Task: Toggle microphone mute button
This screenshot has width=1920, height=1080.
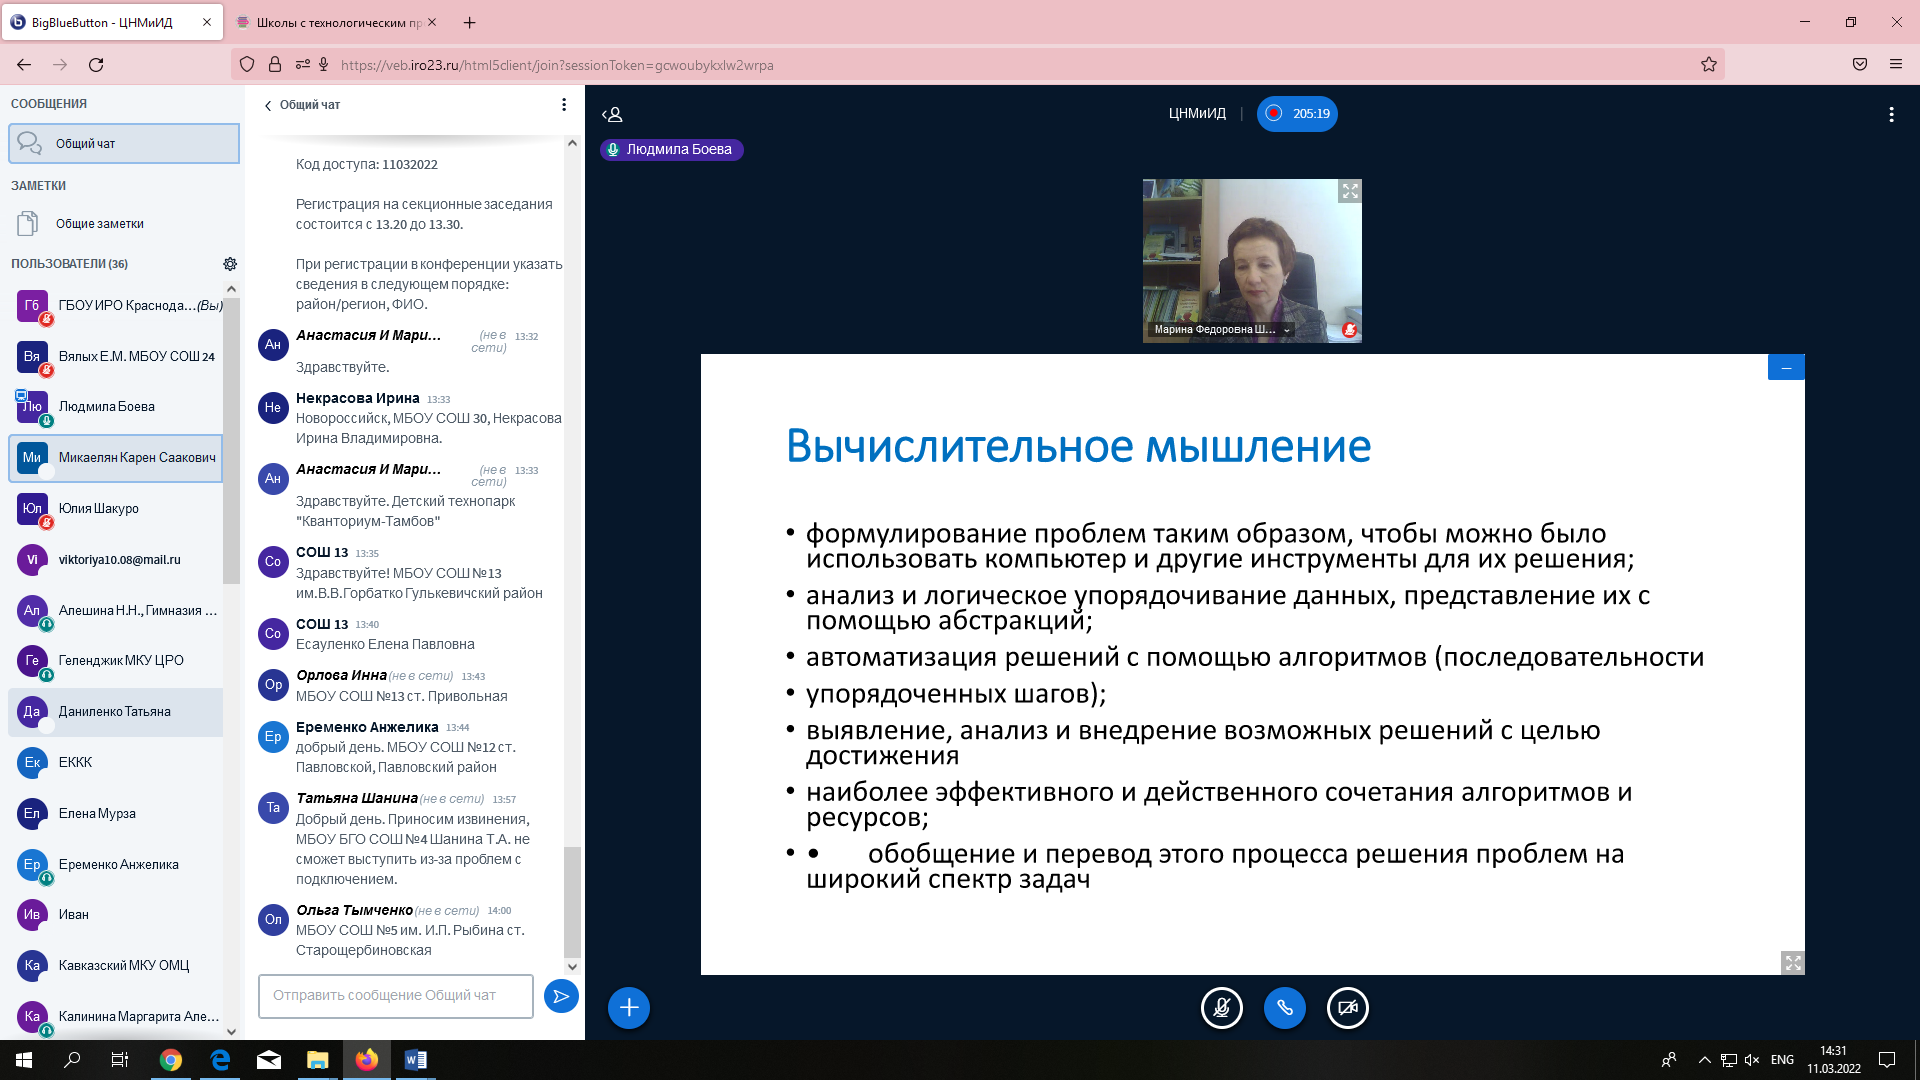Action: pos(1221,1008)
